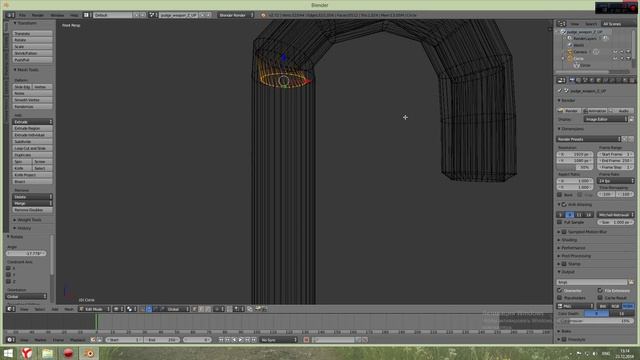Image resolution: width=640 pixels, height=360 pixels.
Task: Browse output folder icon
Action: [x=631, y=282]
